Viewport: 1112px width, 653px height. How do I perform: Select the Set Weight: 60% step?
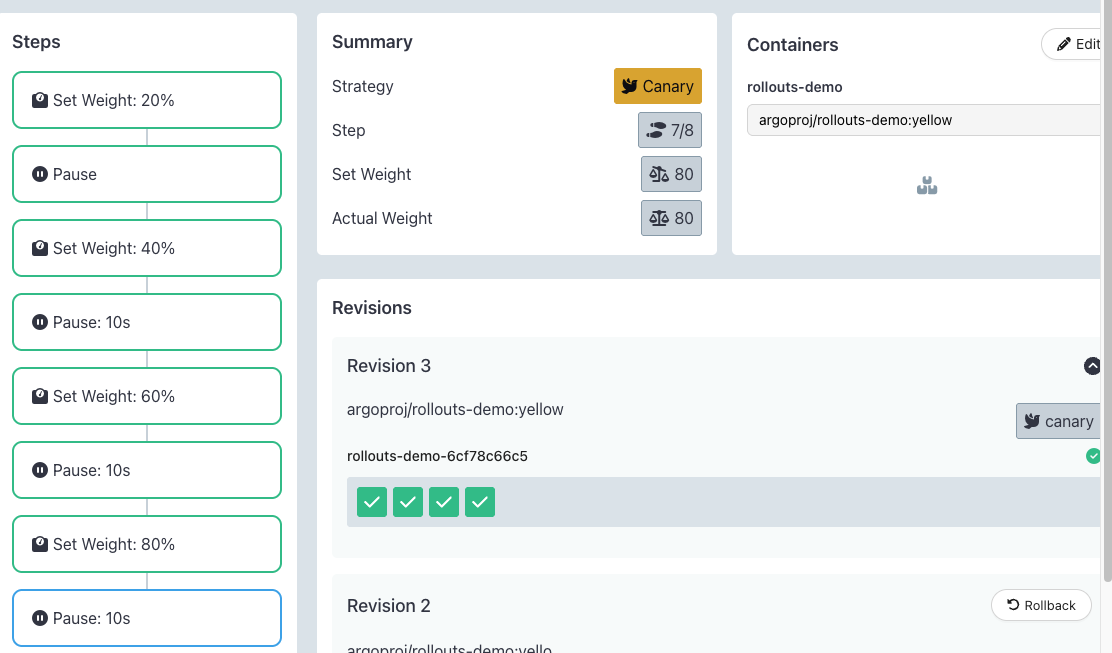tap(147, 396)
